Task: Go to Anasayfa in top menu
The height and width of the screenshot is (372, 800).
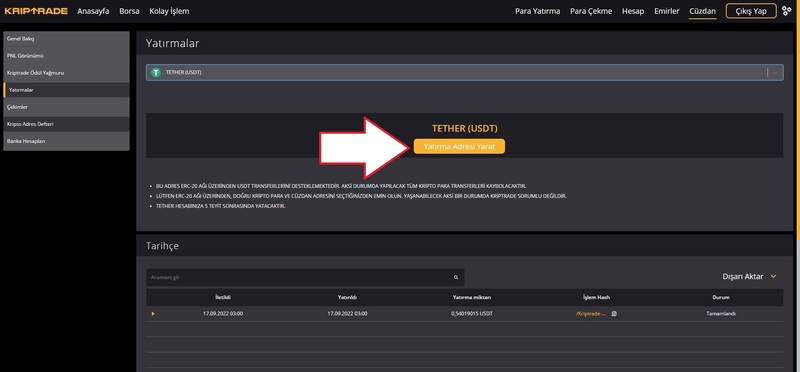Action: pos(93,11)
